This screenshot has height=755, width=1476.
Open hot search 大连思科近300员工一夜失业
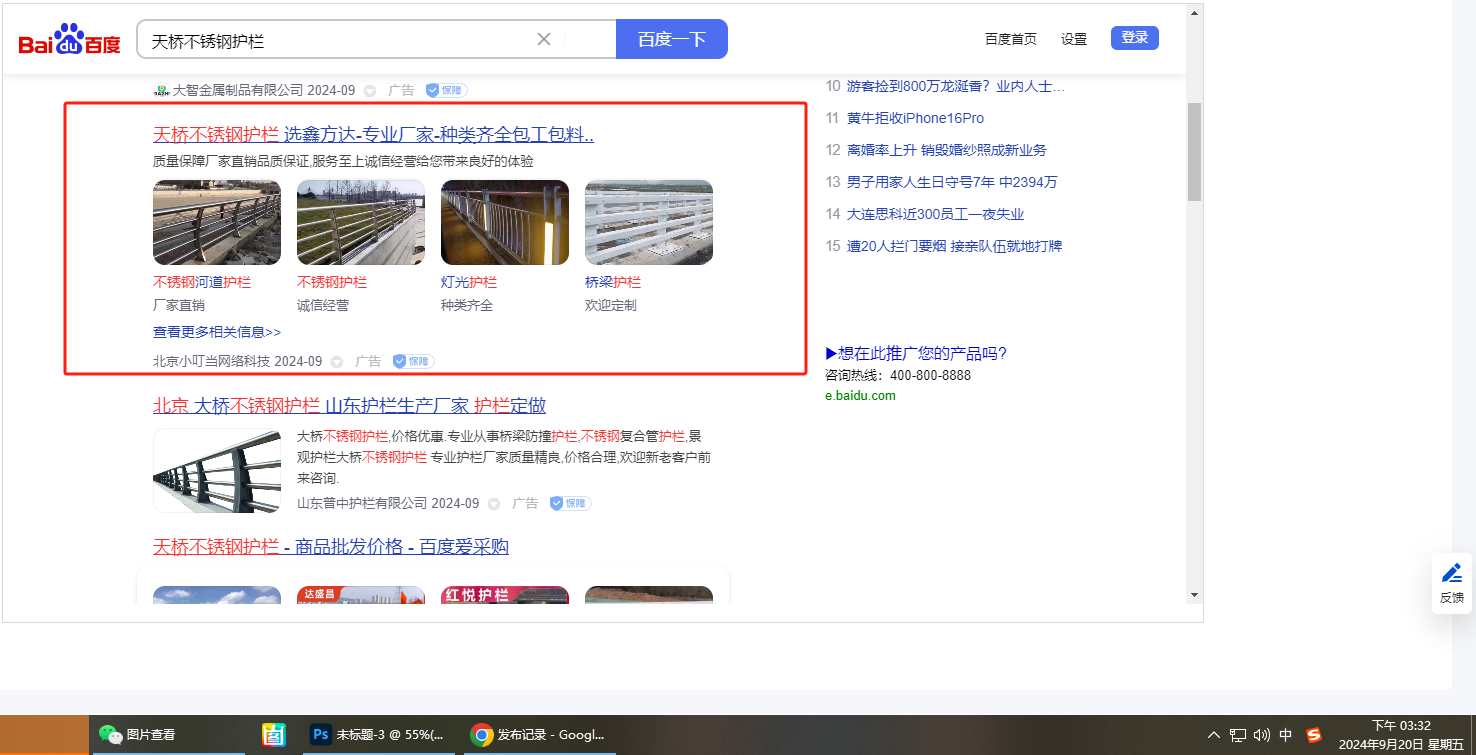point(936,214)
